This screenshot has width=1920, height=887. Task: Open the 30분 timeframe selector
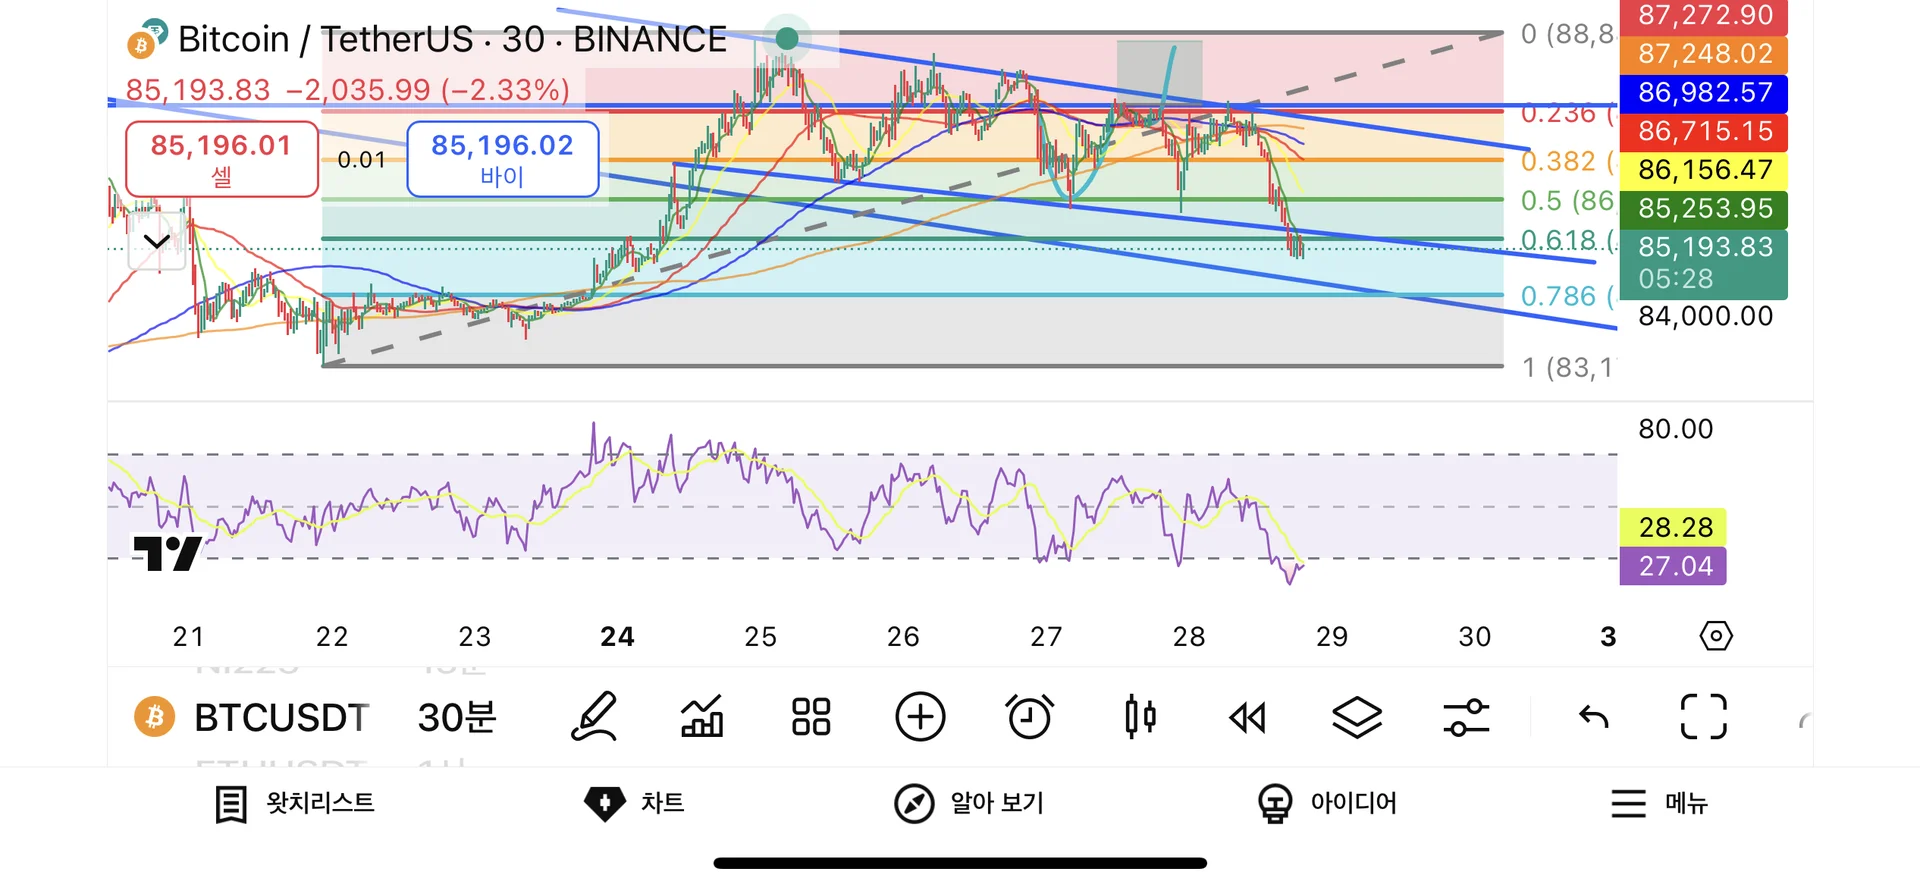point(457,717)
